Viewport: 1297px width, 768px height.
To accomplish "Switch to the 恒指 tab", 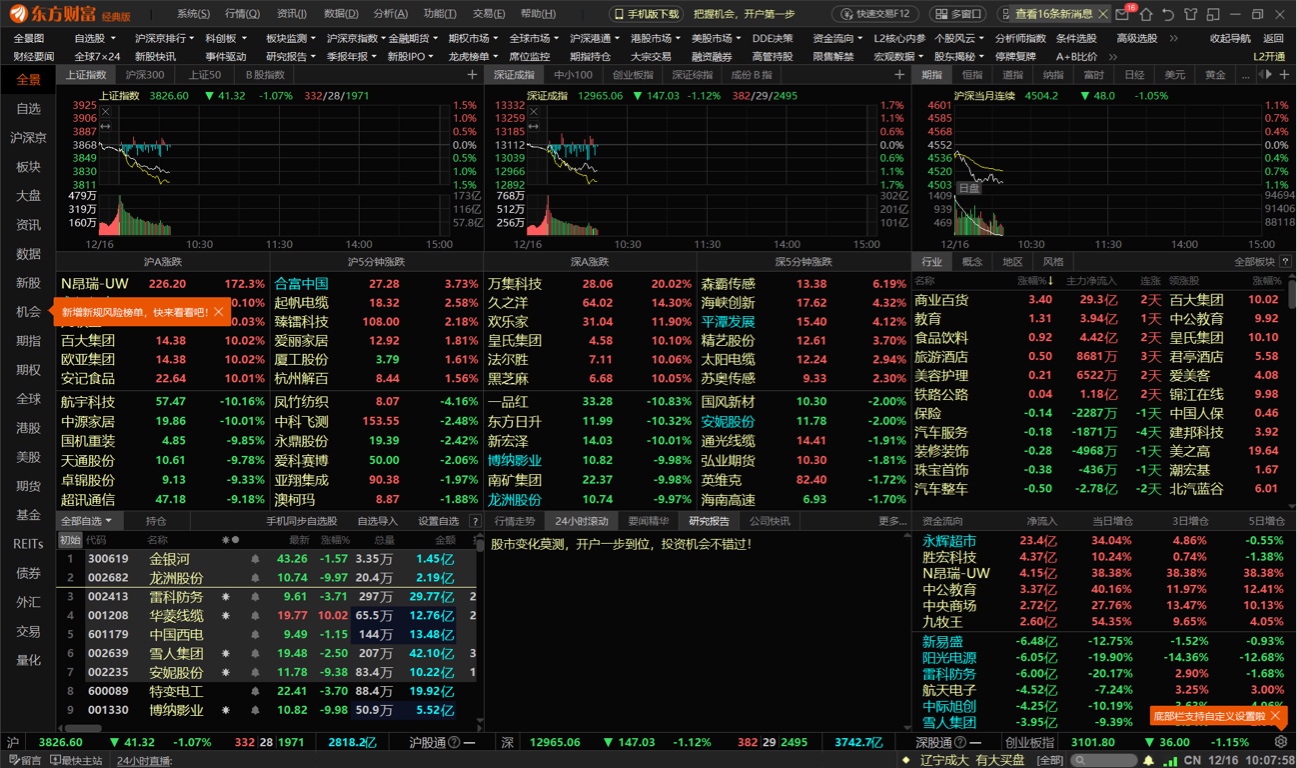I will pos(972,75).
